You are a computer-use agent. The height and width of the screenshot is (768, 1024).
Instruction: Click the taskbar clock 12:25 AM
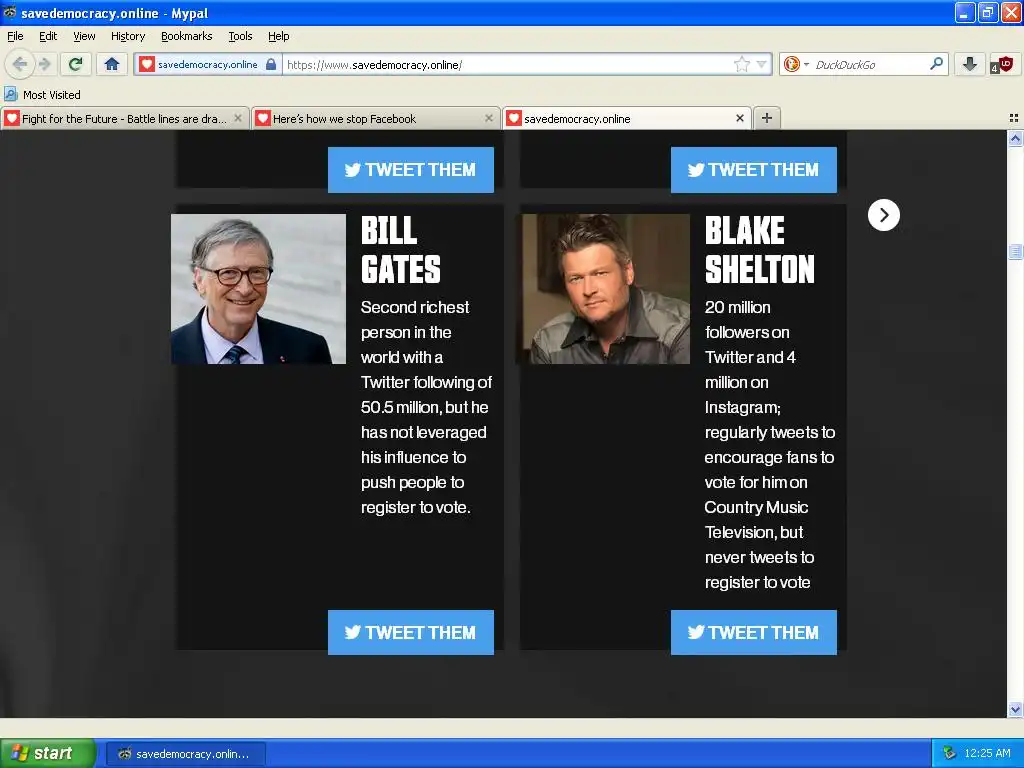tap(986, 753)
